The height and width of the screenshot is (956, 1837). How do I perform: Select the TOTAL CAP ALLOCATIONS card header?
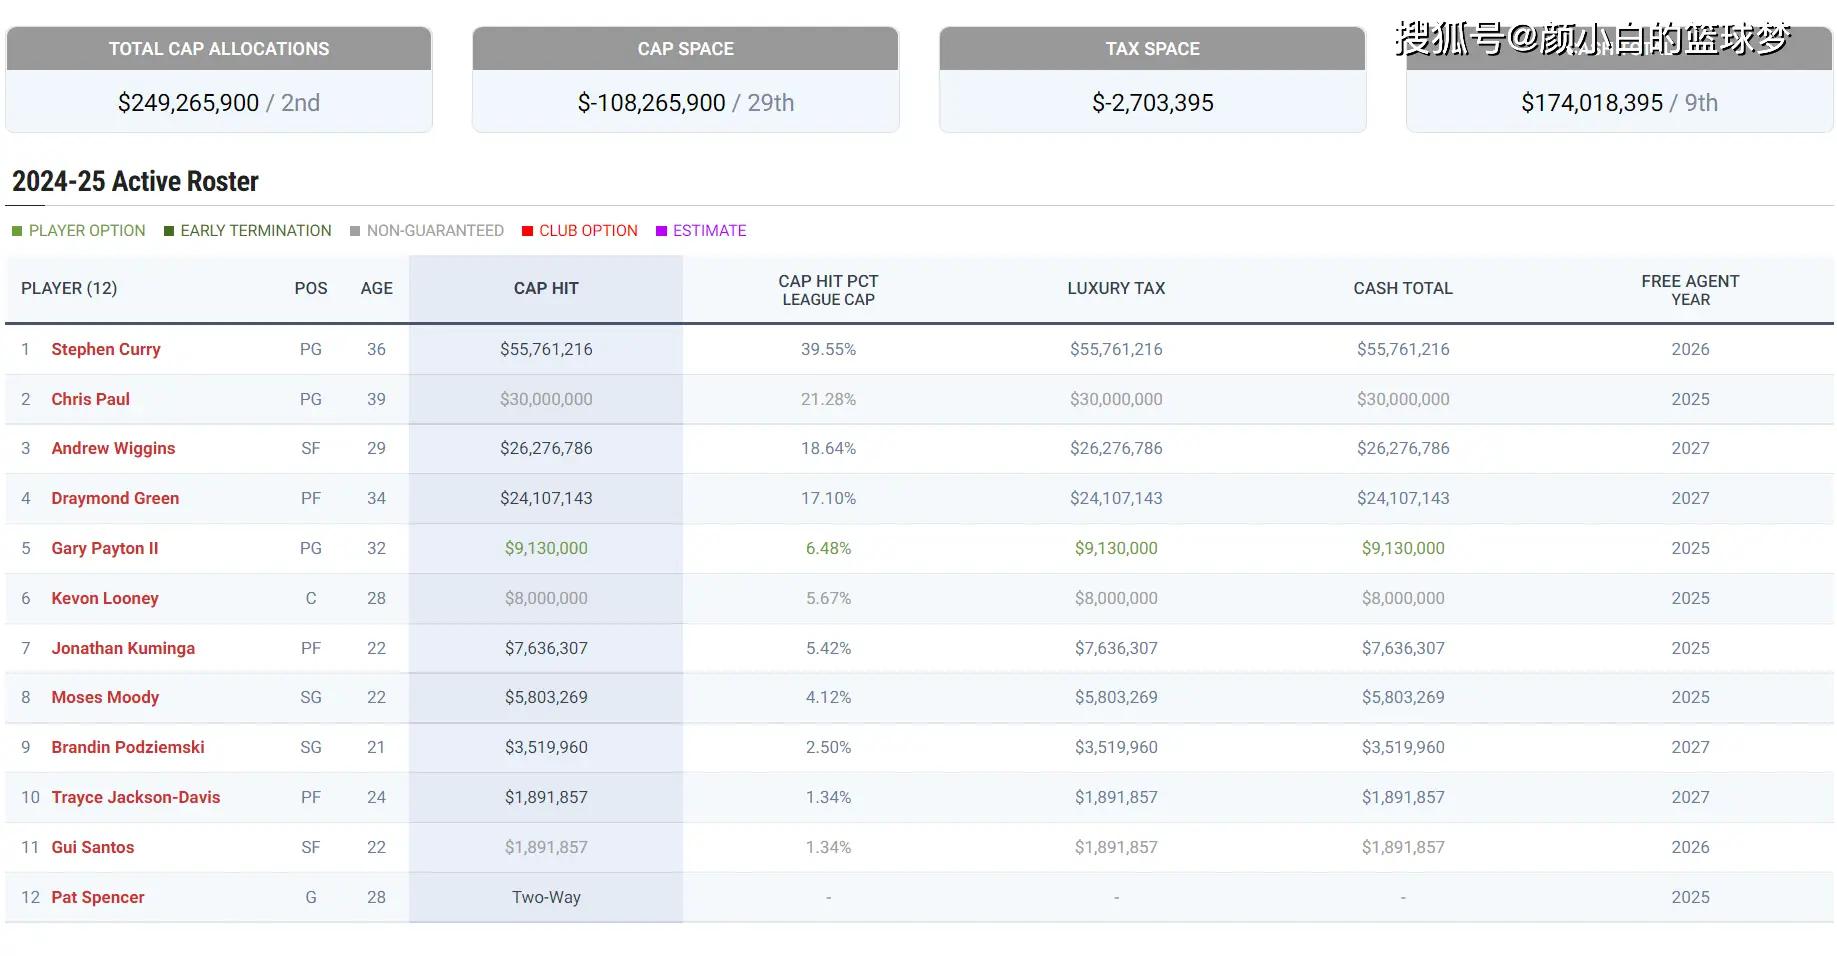(219, 49)
